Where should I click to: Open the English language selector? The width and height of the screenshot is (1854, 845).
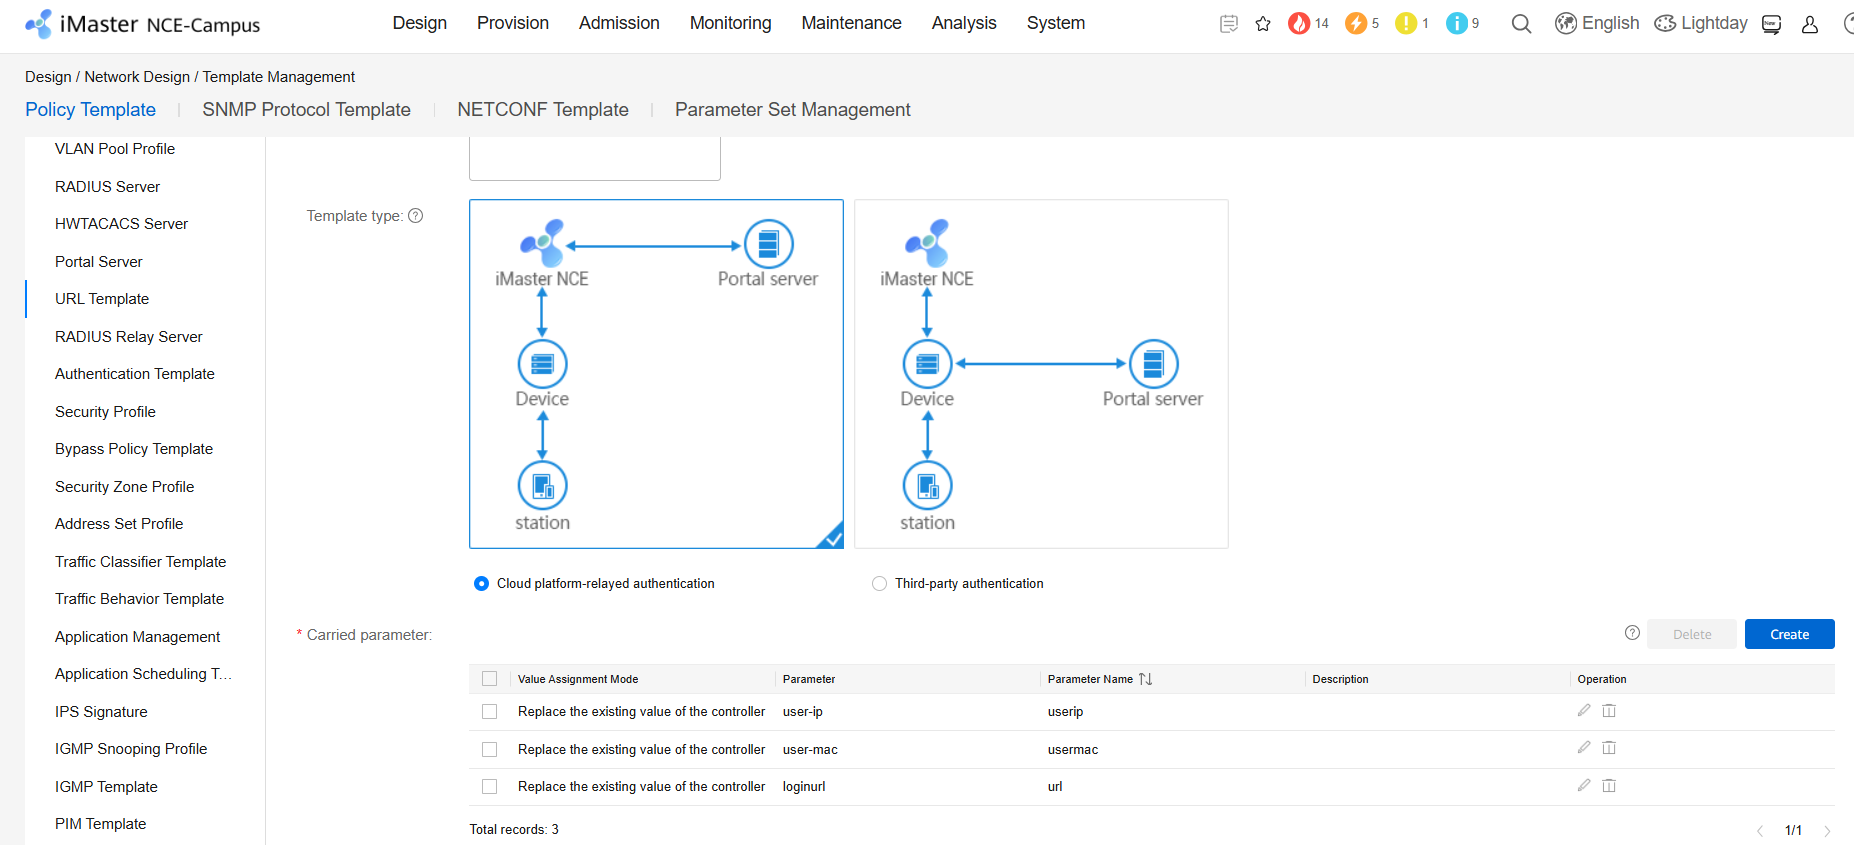point(1597,23)
